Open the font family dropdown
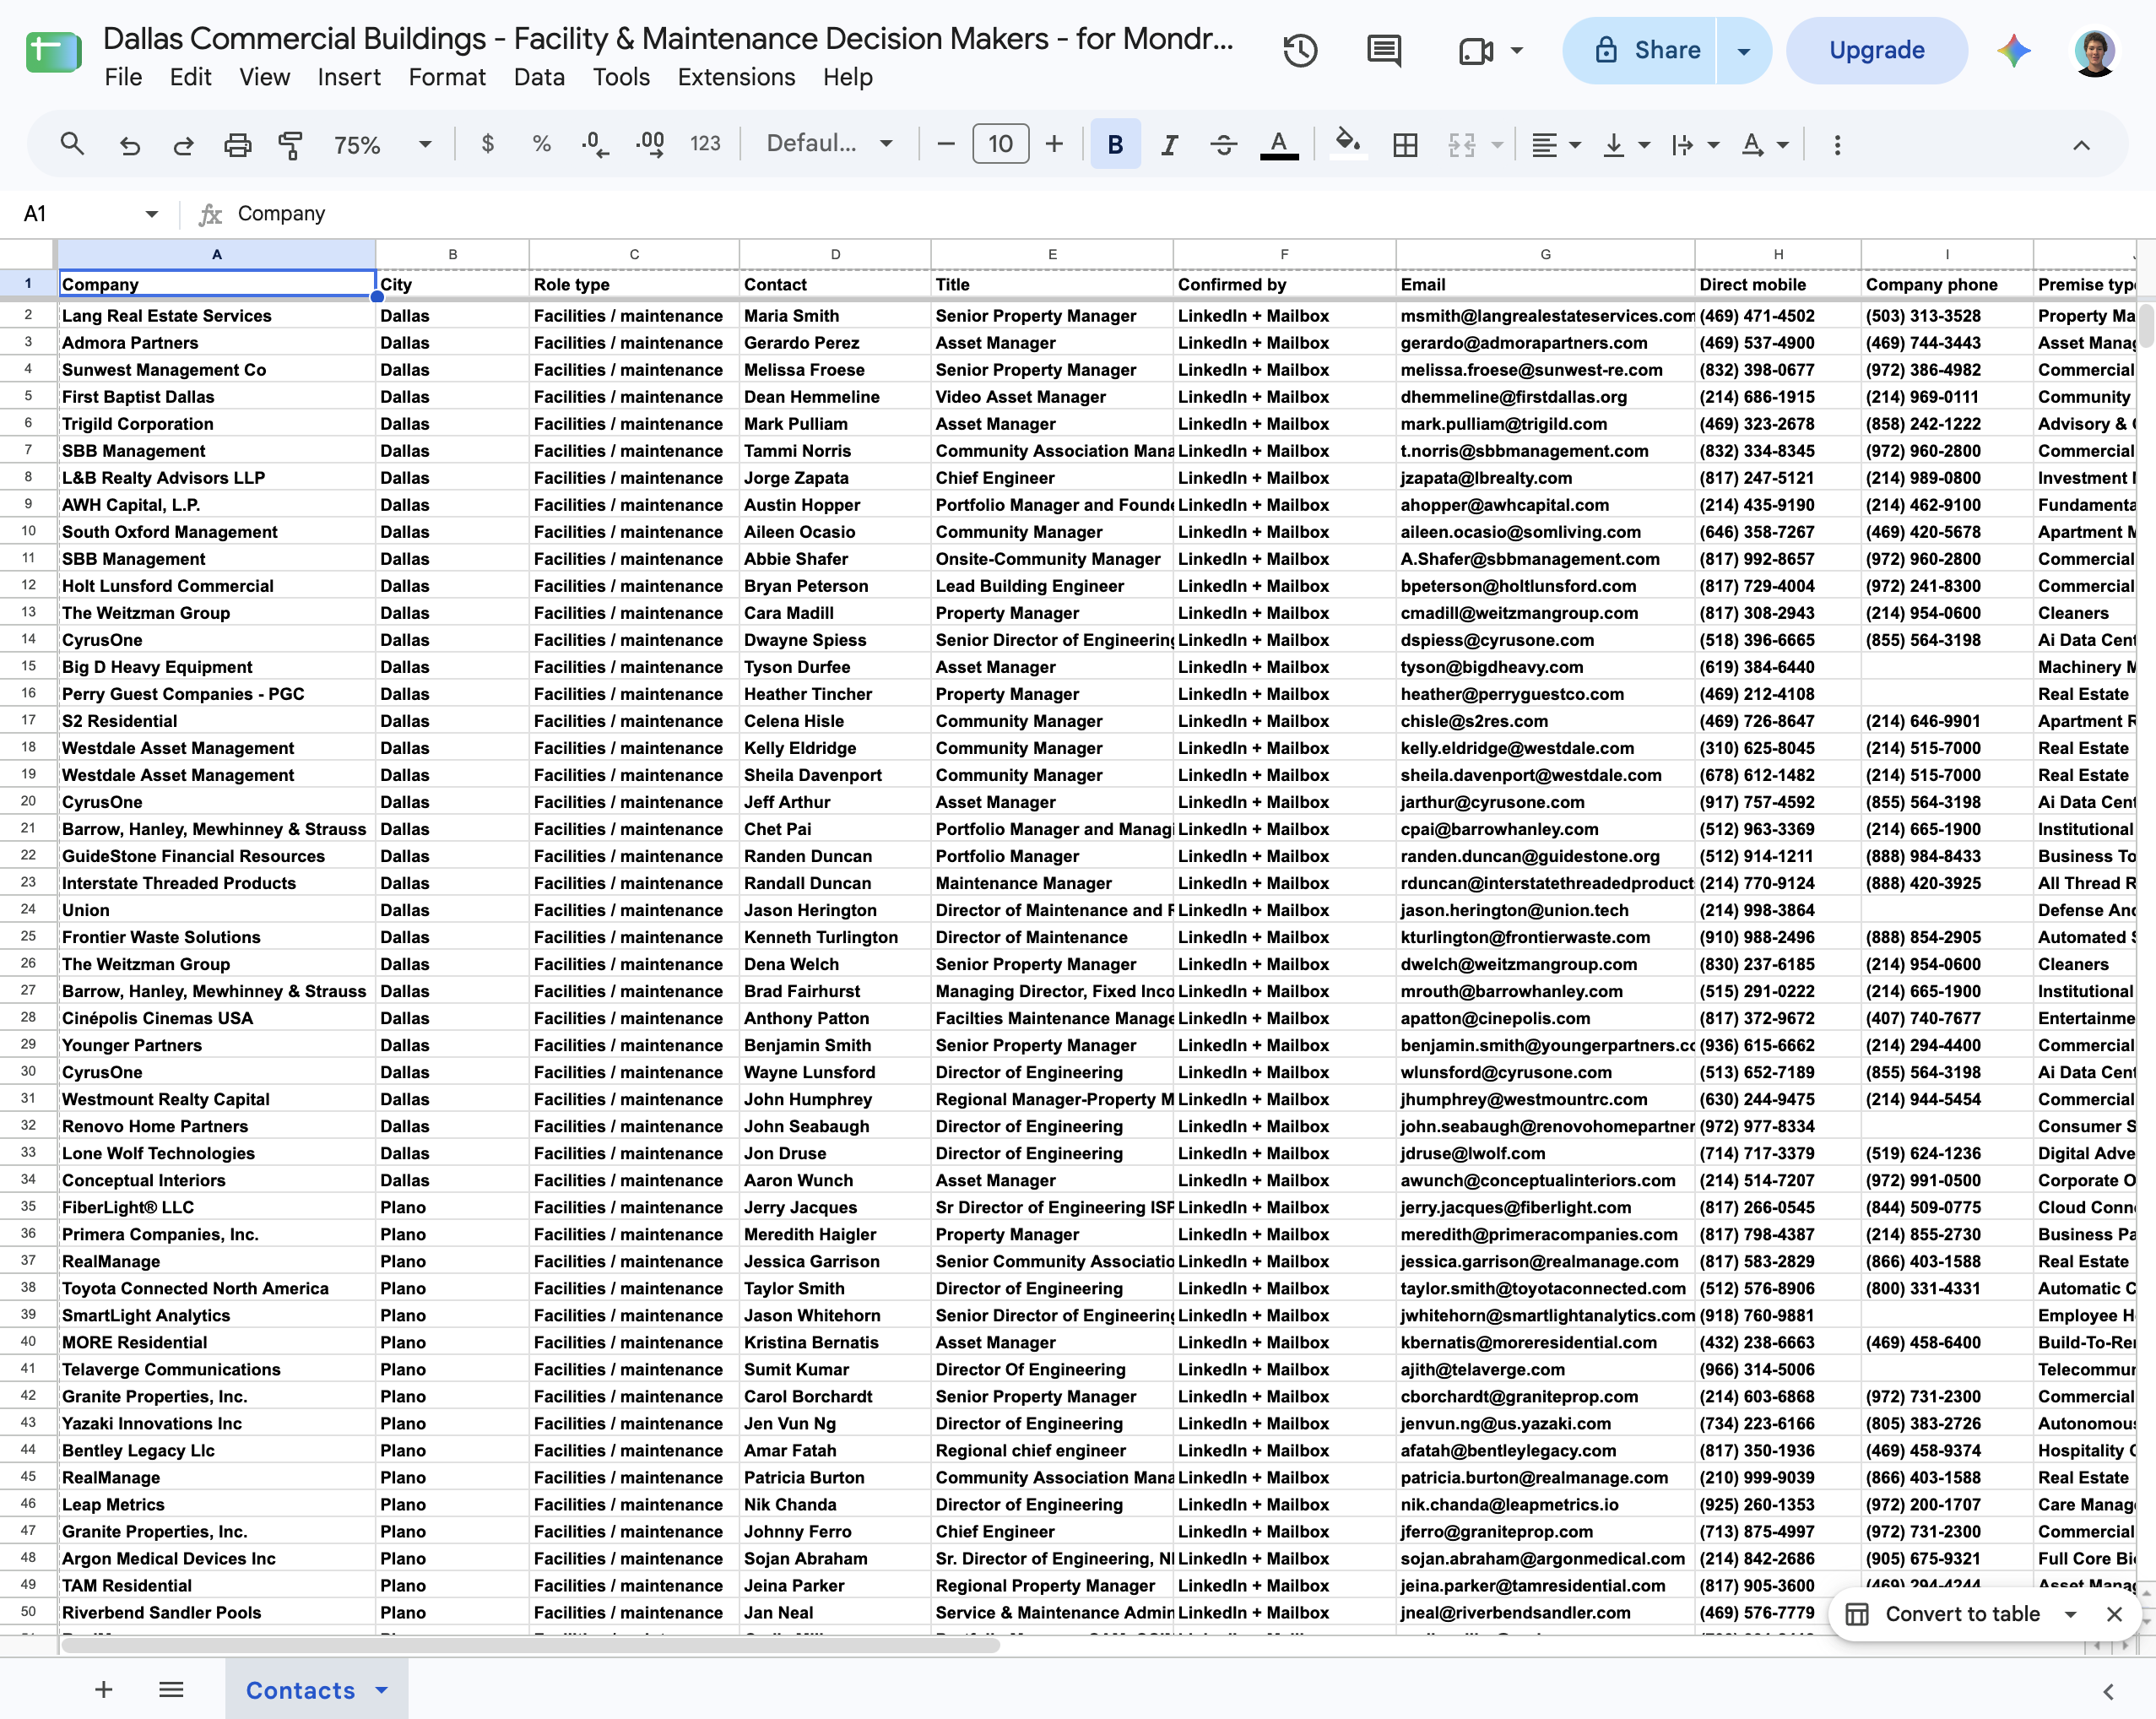The width and height of the screenshot is (2156, 1719). point(830,144)
